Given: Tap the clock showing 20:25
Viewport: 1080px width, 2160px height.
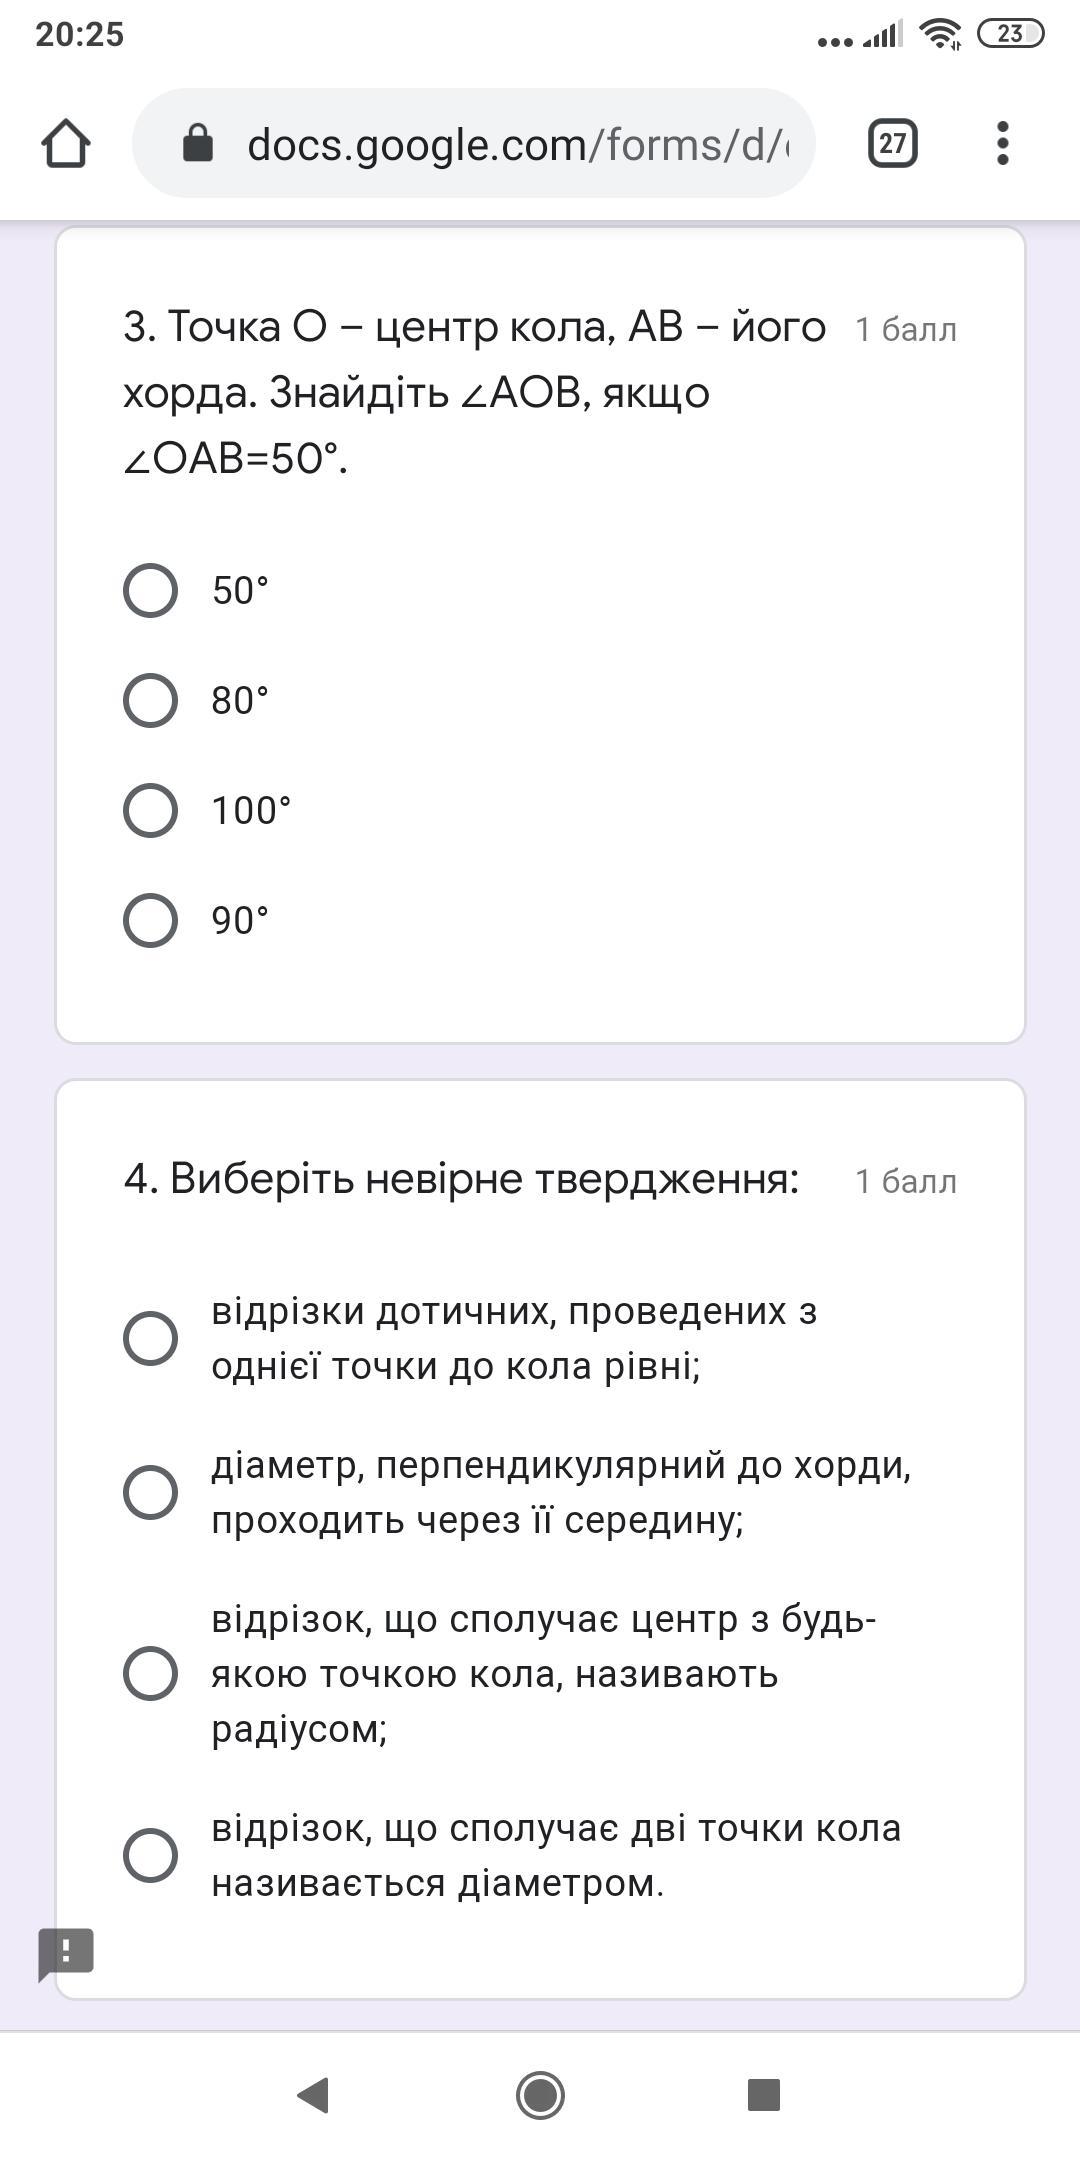Looking at the screenshot, I should pyautogui.click(x=80, y=34).
